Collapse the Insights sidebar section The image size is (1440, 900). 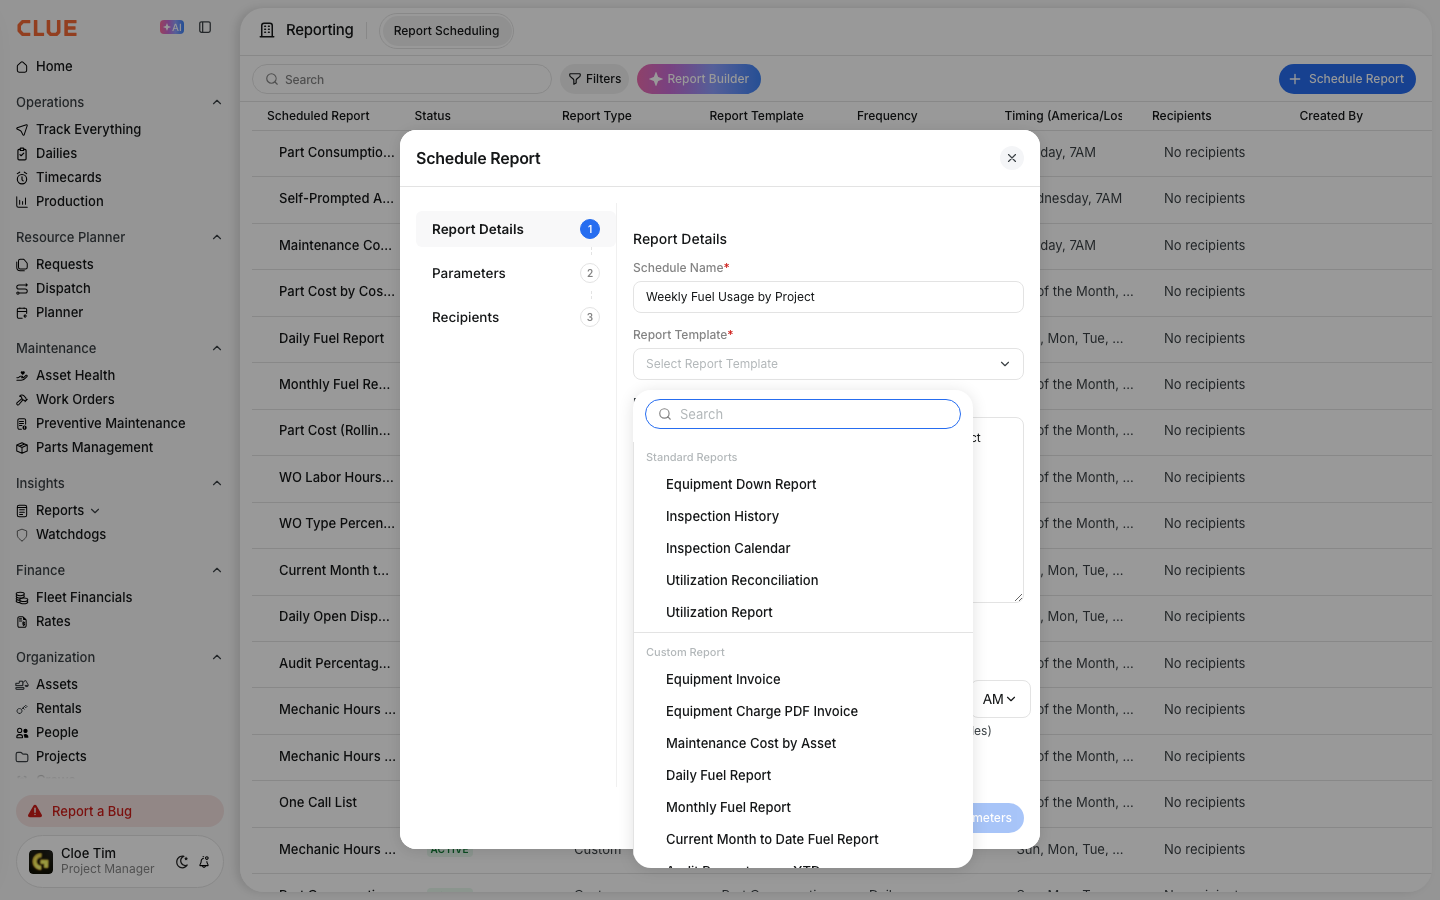(217, 484)
